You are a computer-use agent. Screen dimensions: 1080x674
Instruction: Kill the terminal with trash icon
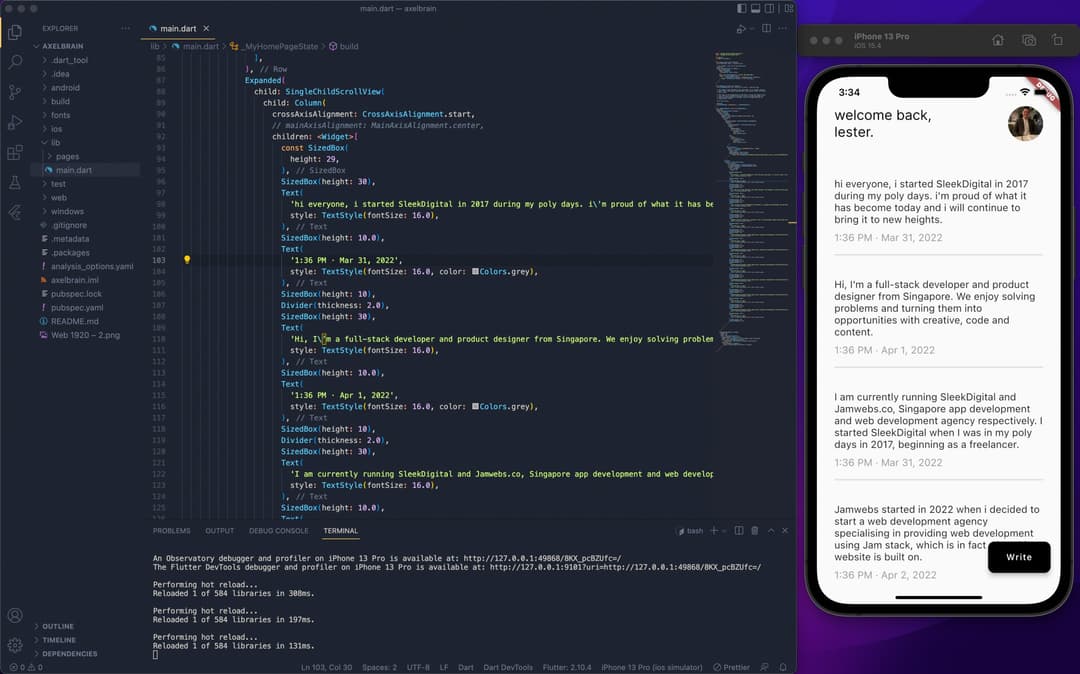755,531
